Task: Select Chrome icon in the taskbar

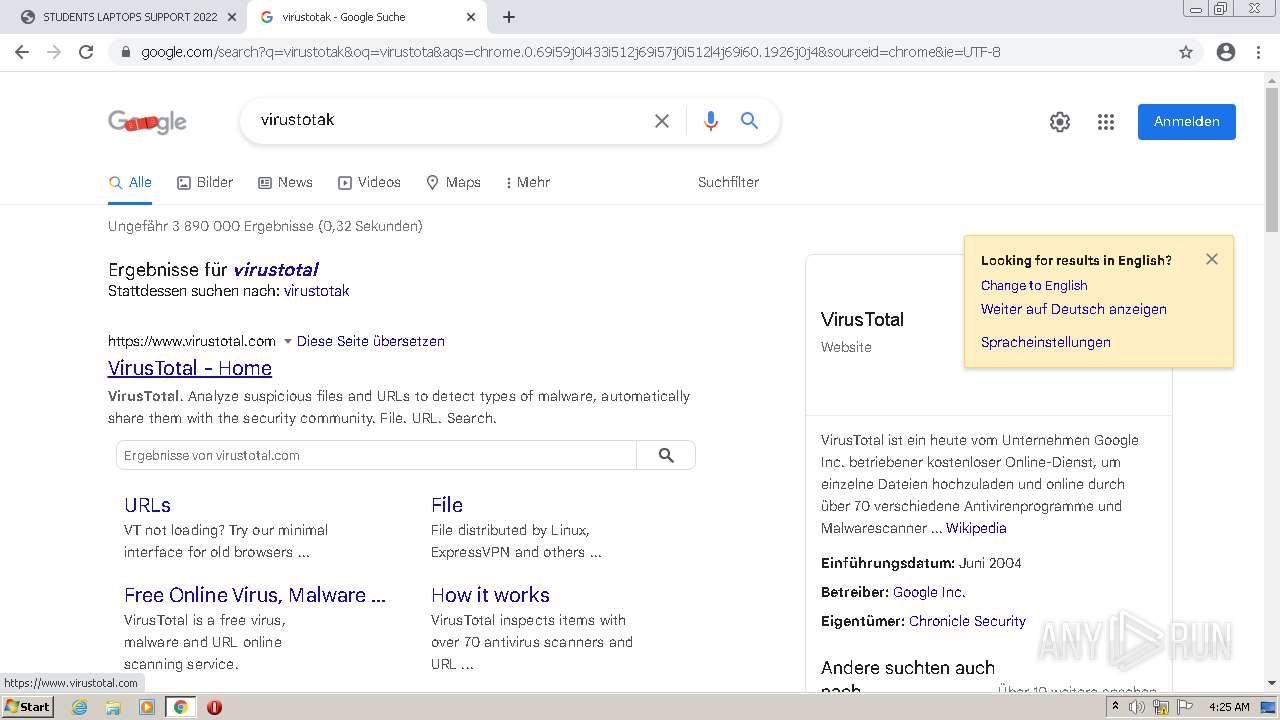Action: coord(180,707)
